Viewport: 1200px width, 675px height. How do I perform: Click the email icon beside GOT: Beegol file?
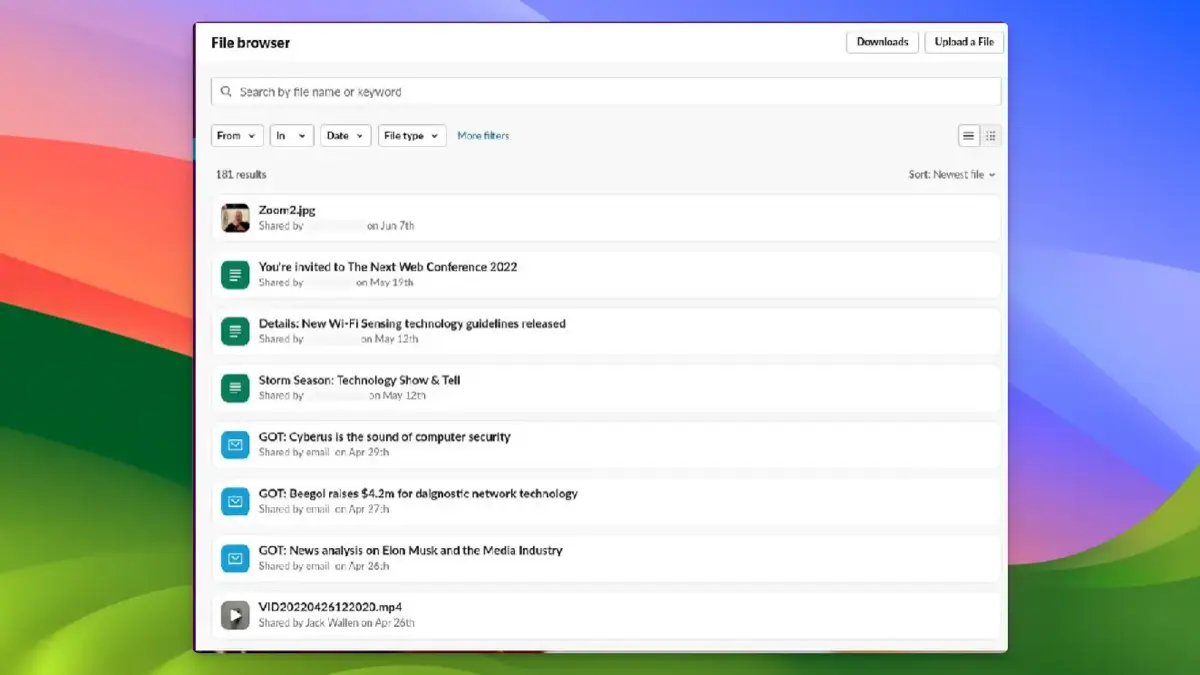click(x=235, y=501)
